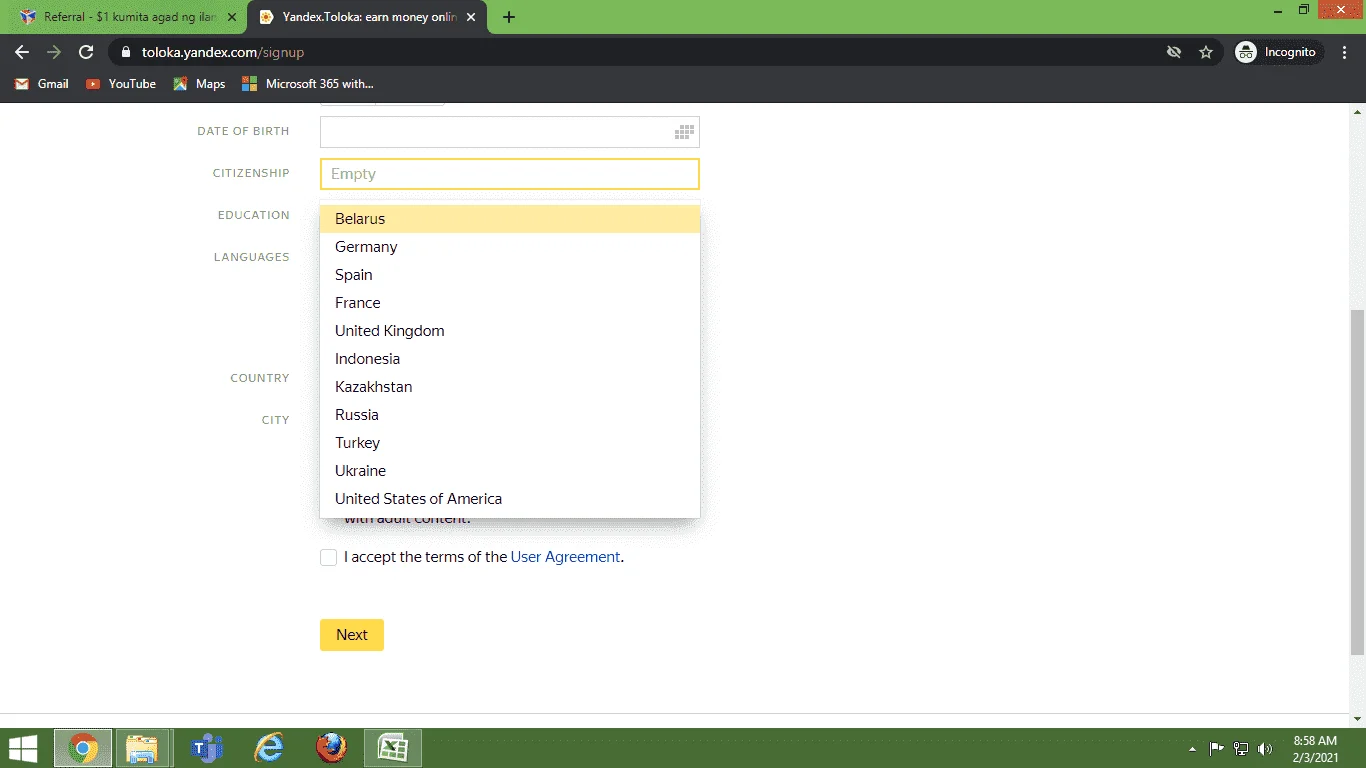The image size is (1366, 768).
Task: Reload the Toloka signup page
Action: (x=86, y=52)
